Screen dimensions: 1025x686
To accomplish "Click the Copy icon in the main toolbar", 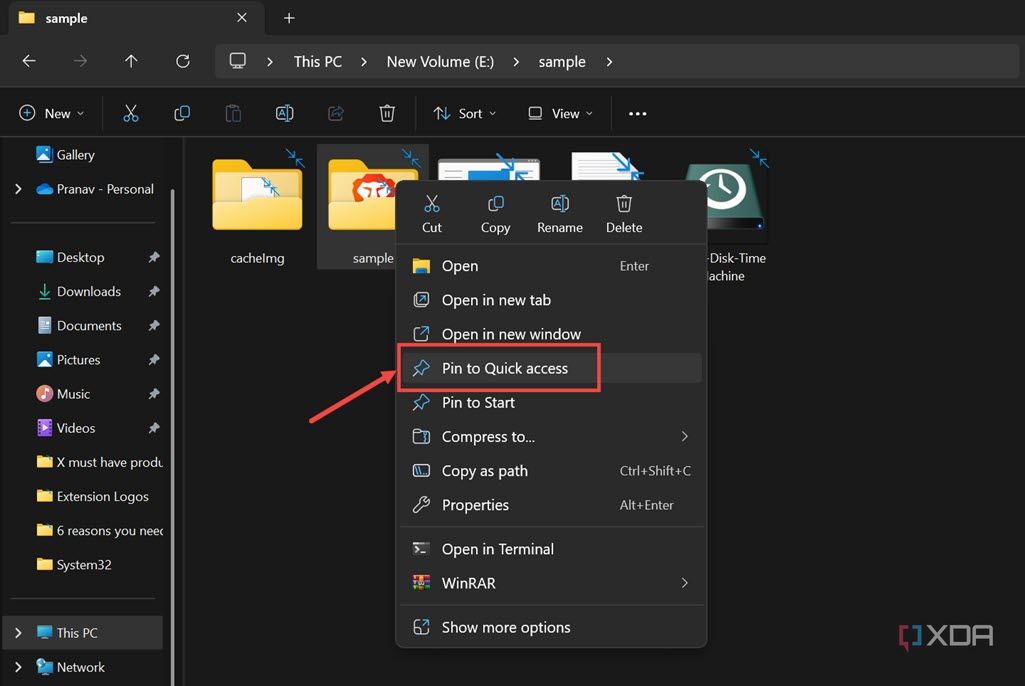I will coord(182,114).
